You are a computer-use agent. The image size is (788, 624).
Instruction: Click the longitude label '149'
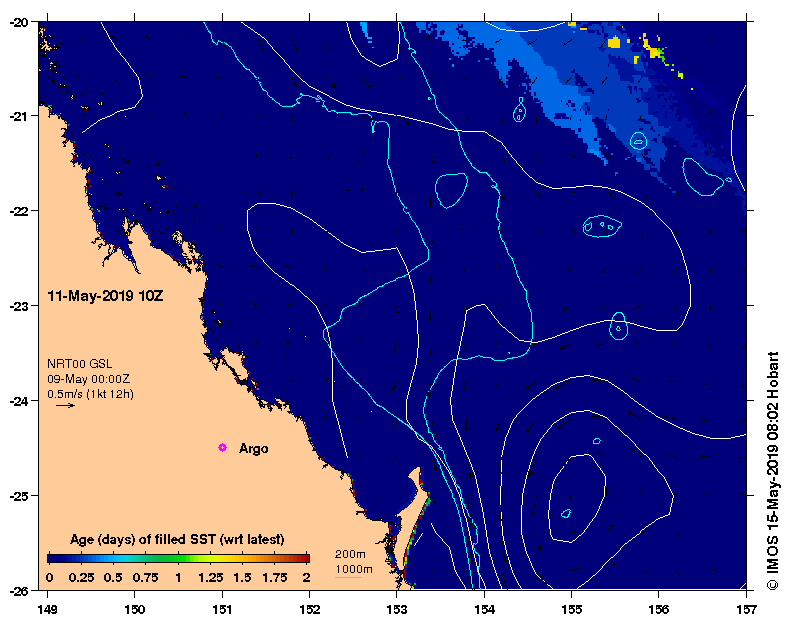[x=48, y=610]
